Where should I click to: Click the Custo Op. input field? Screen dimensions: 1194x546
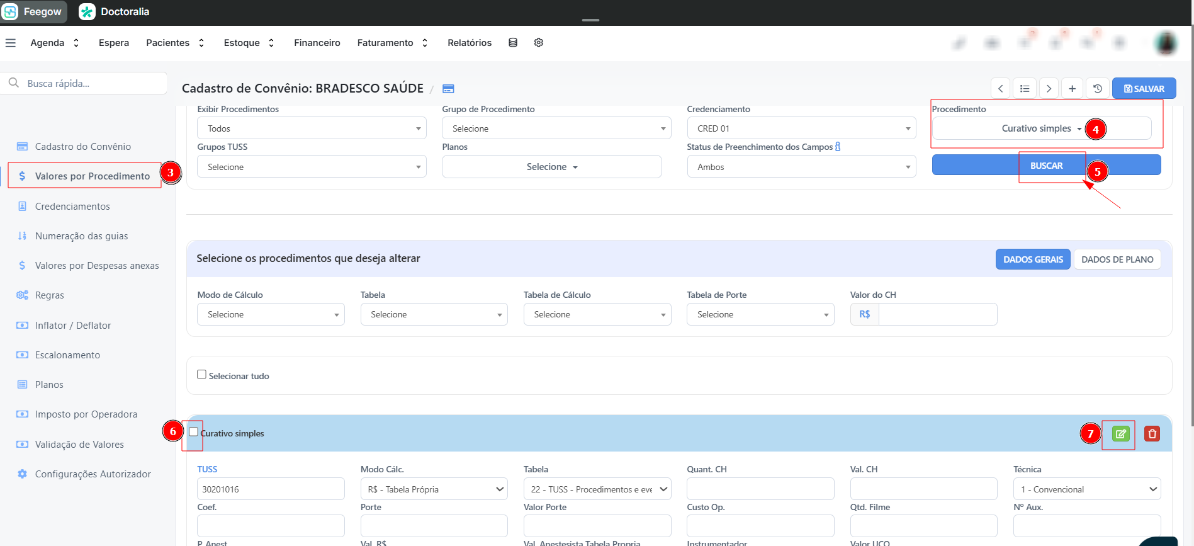(x=761, y=525)
